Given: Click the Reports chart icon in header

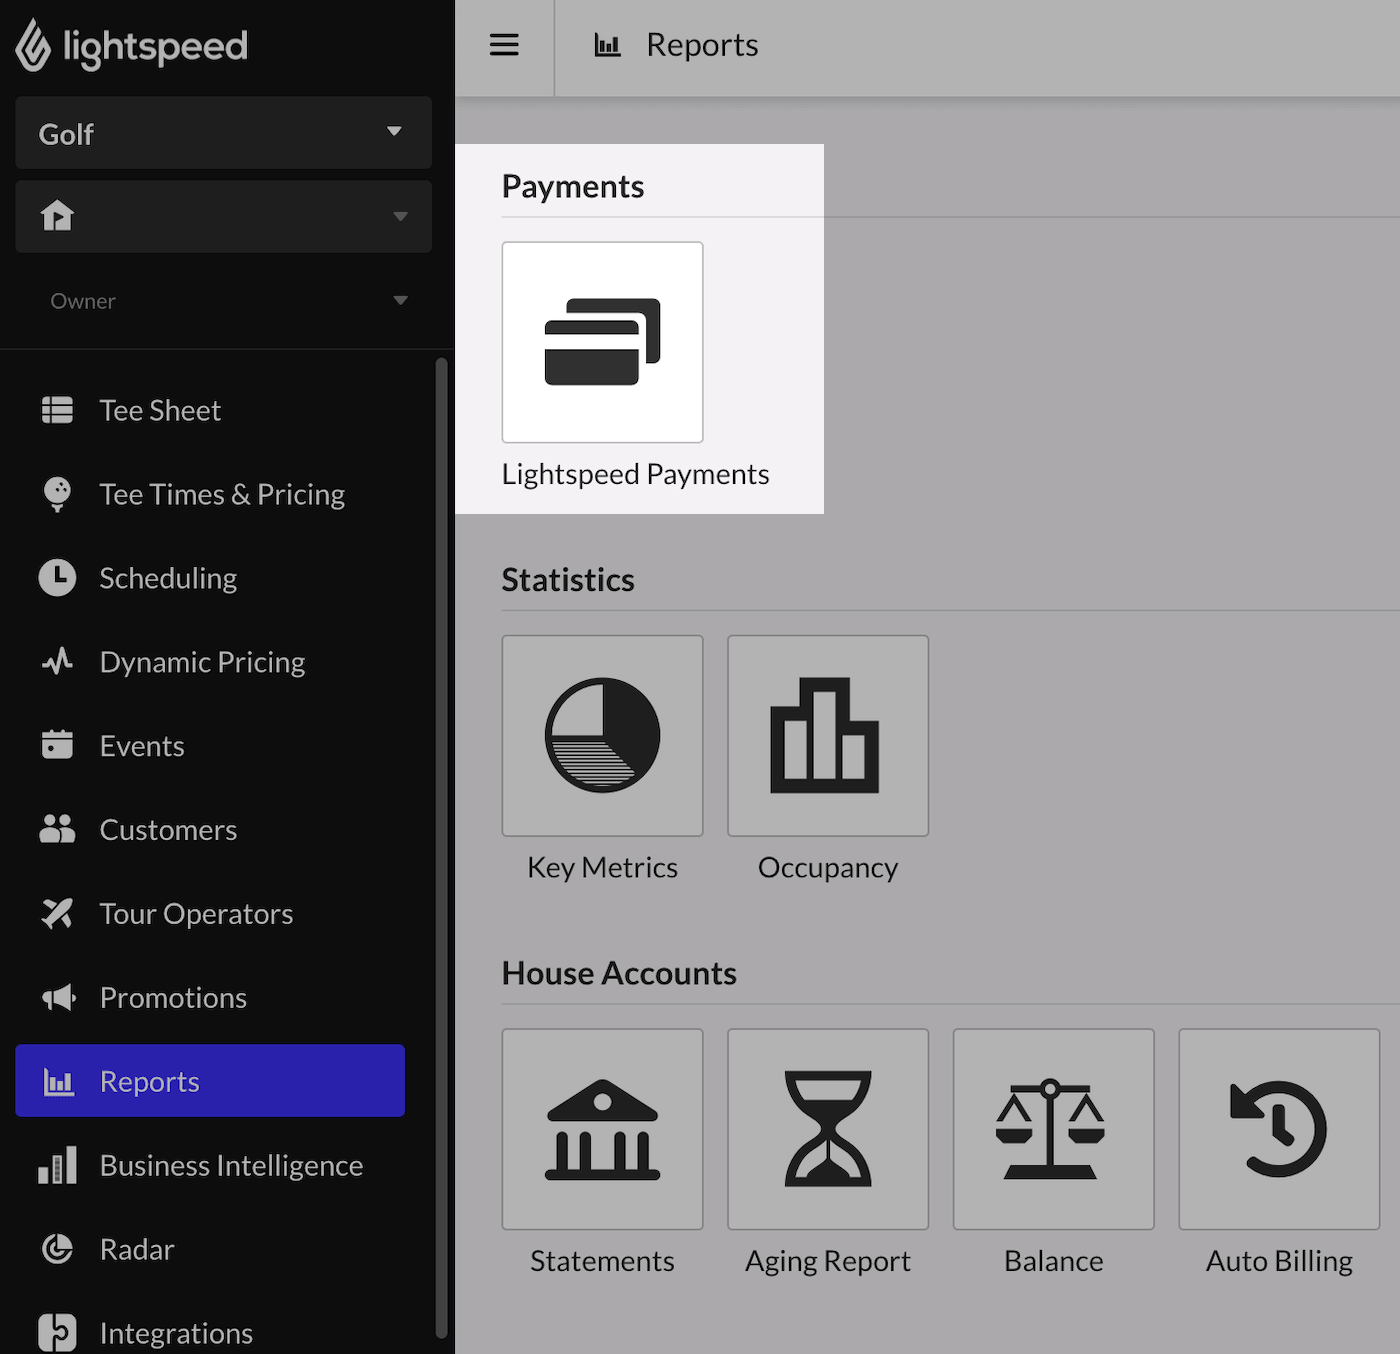Looking at the screenshot, I should (608, 45).
